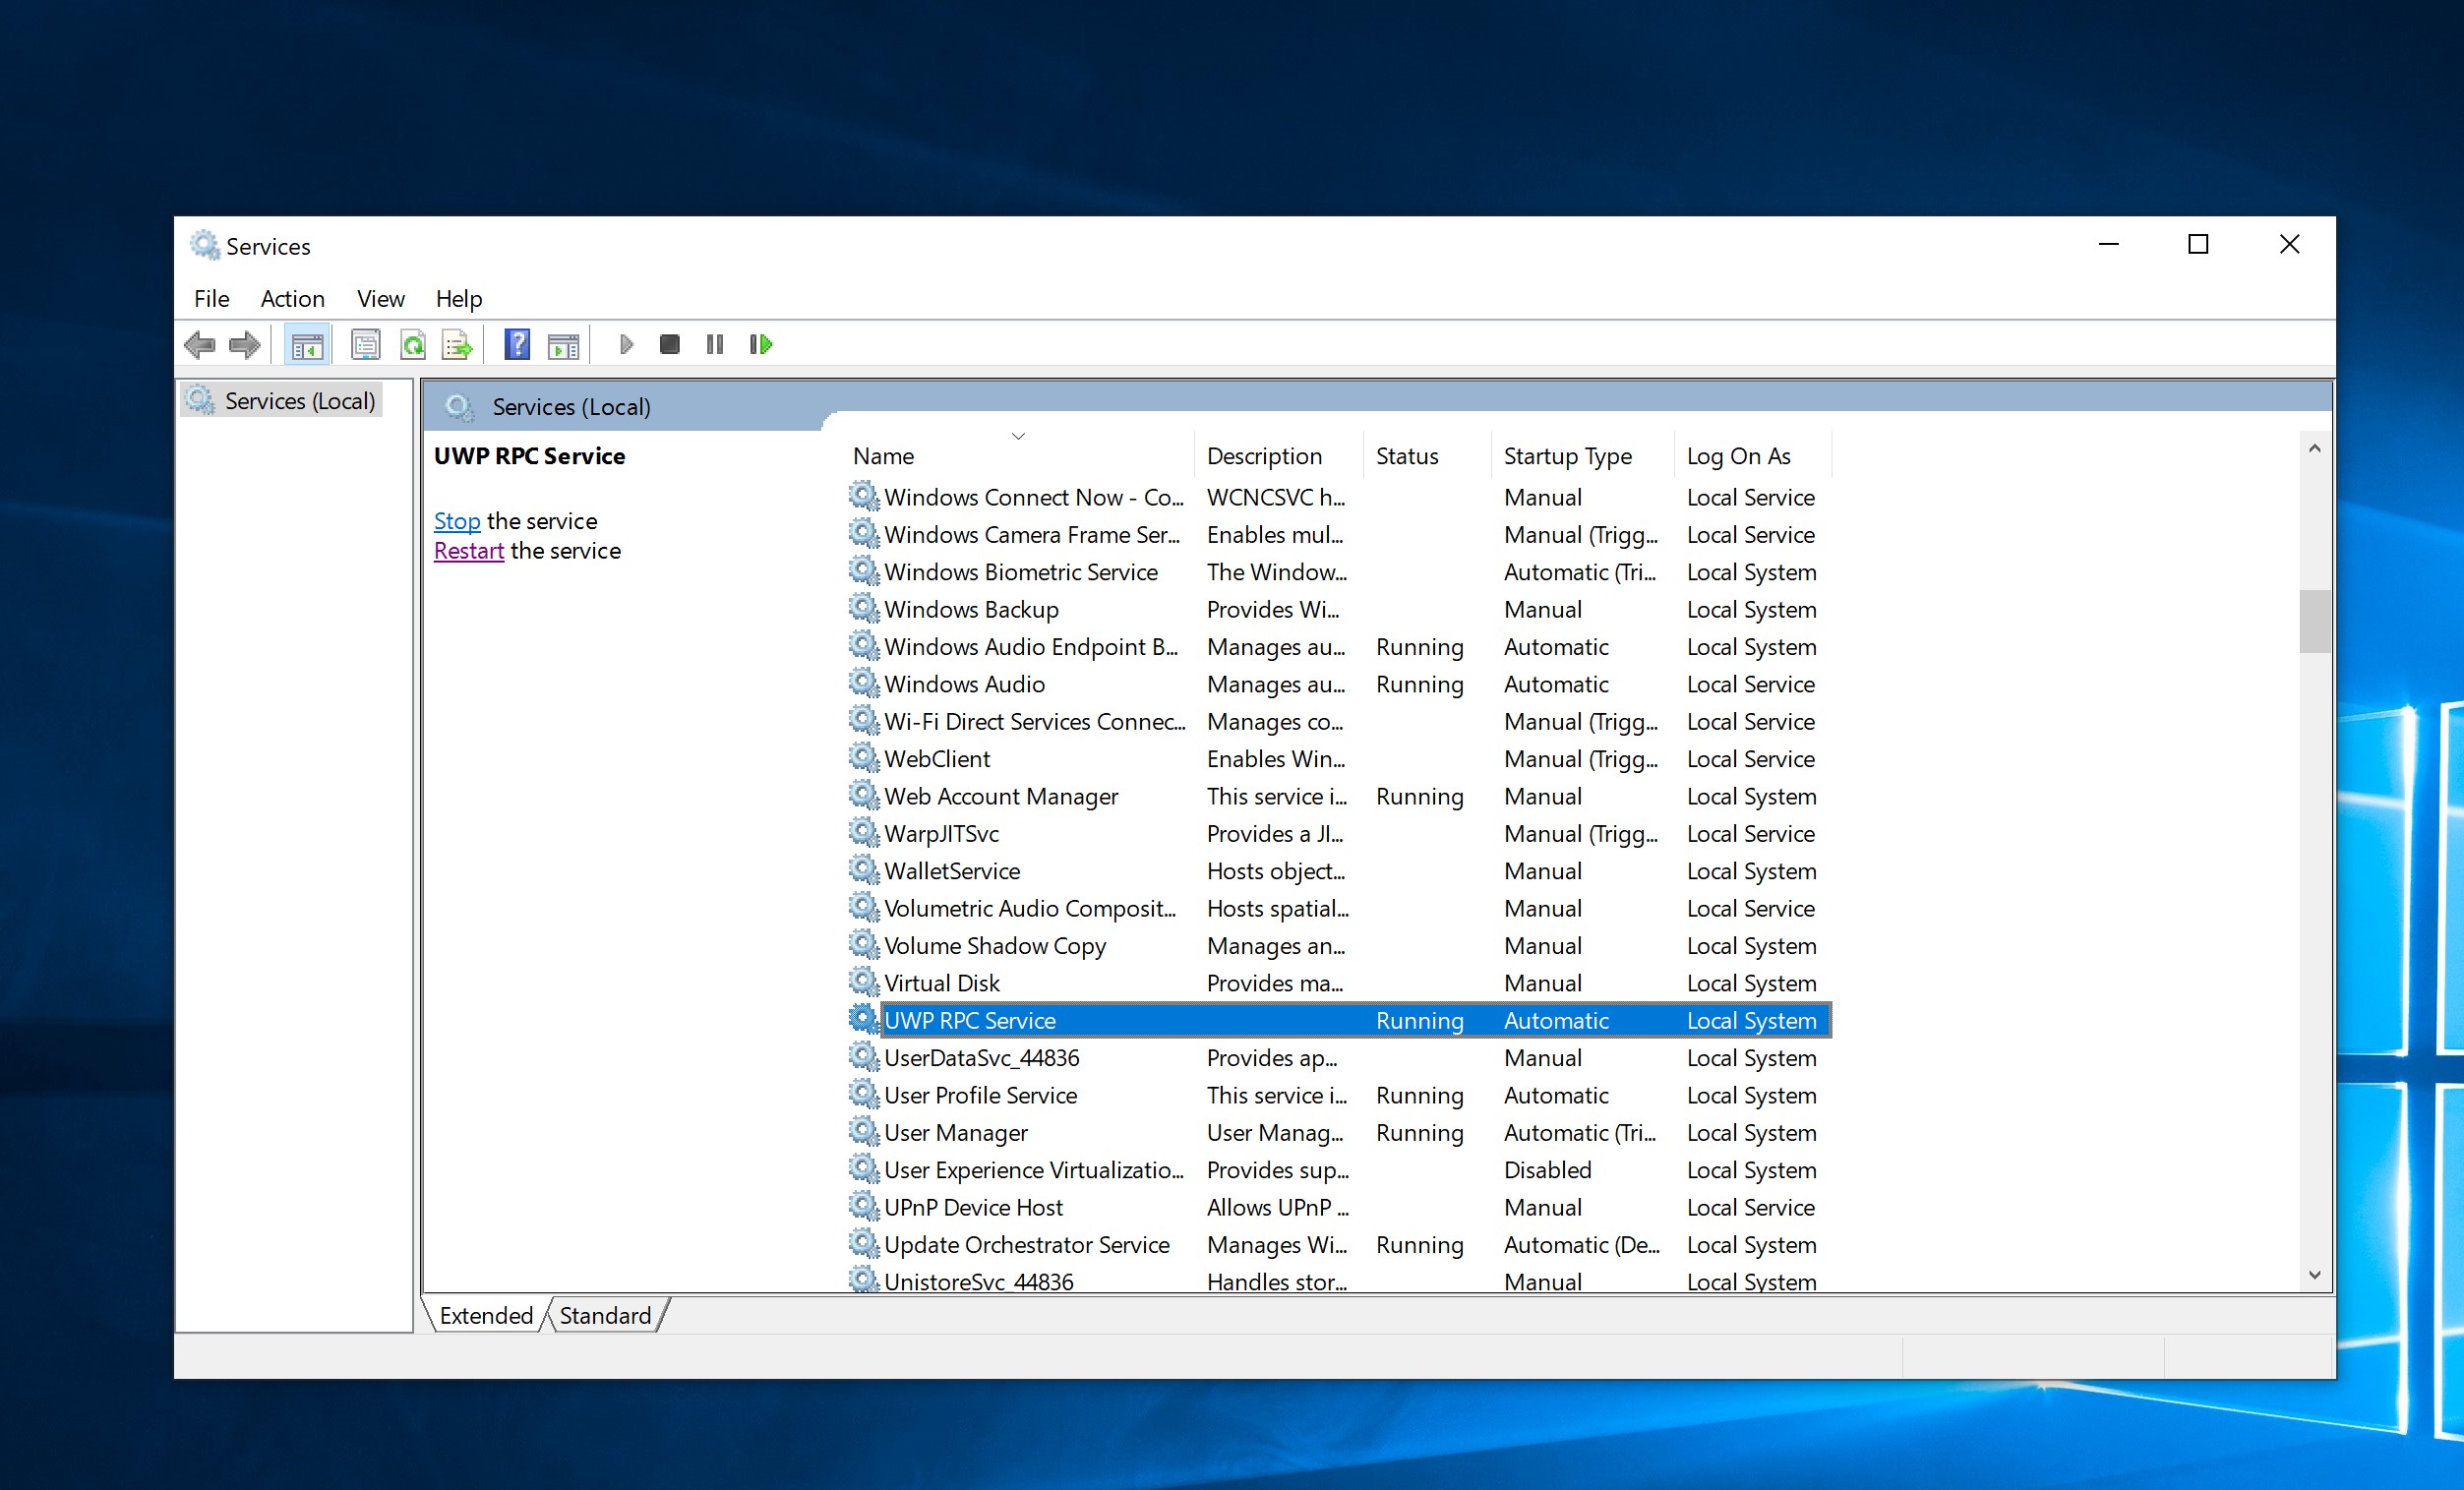2464x1490 pixels.
Task: Open the Help toolbar icon
Action: (x=517, y=345)
